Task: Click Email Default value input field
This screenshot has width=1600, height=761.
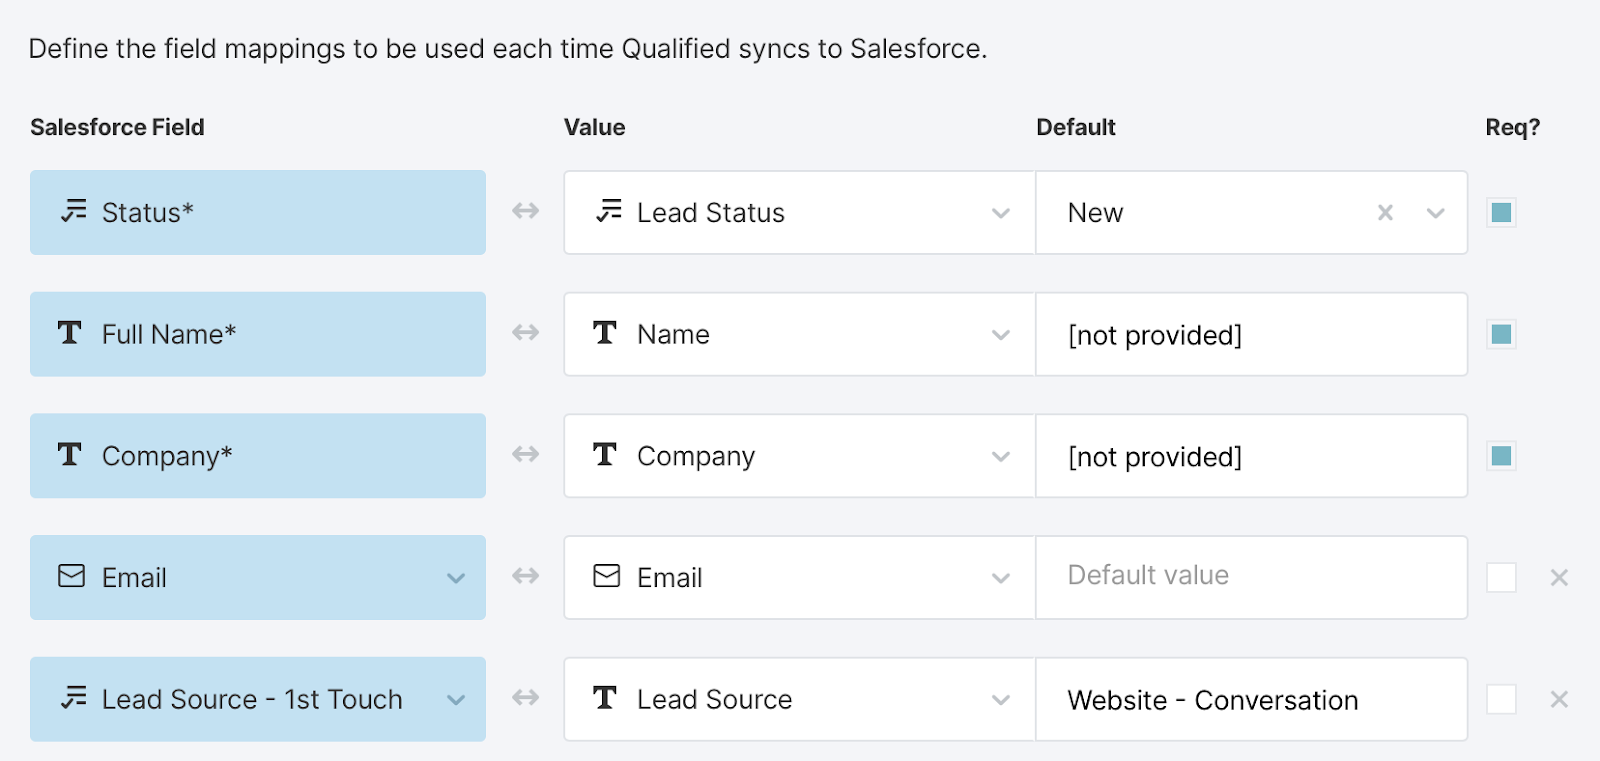Action: [x=1251, y=577]
